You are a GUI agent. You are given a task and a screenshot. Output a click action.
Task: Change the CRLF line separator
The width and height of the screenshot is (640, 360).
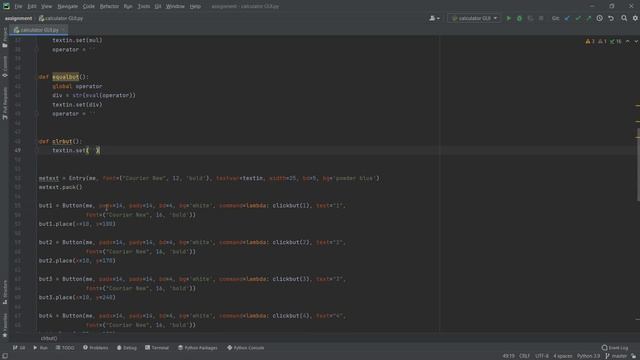[524, 356]
